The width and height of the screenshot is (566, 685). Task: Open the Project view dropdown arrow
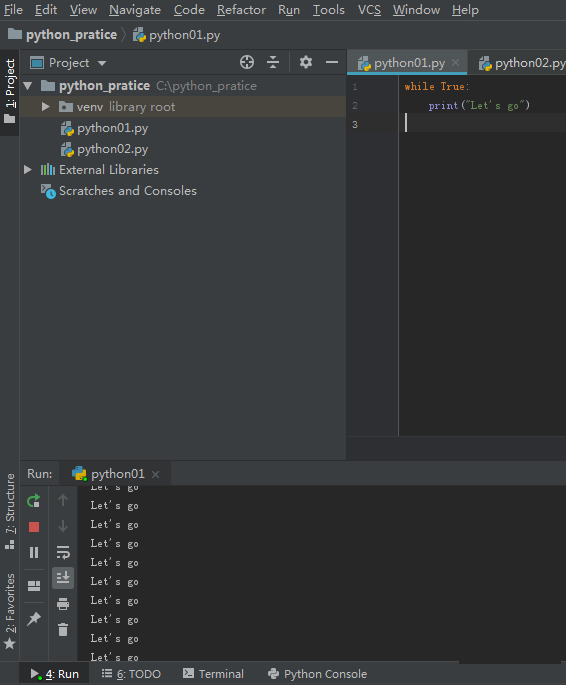[102, 63]
